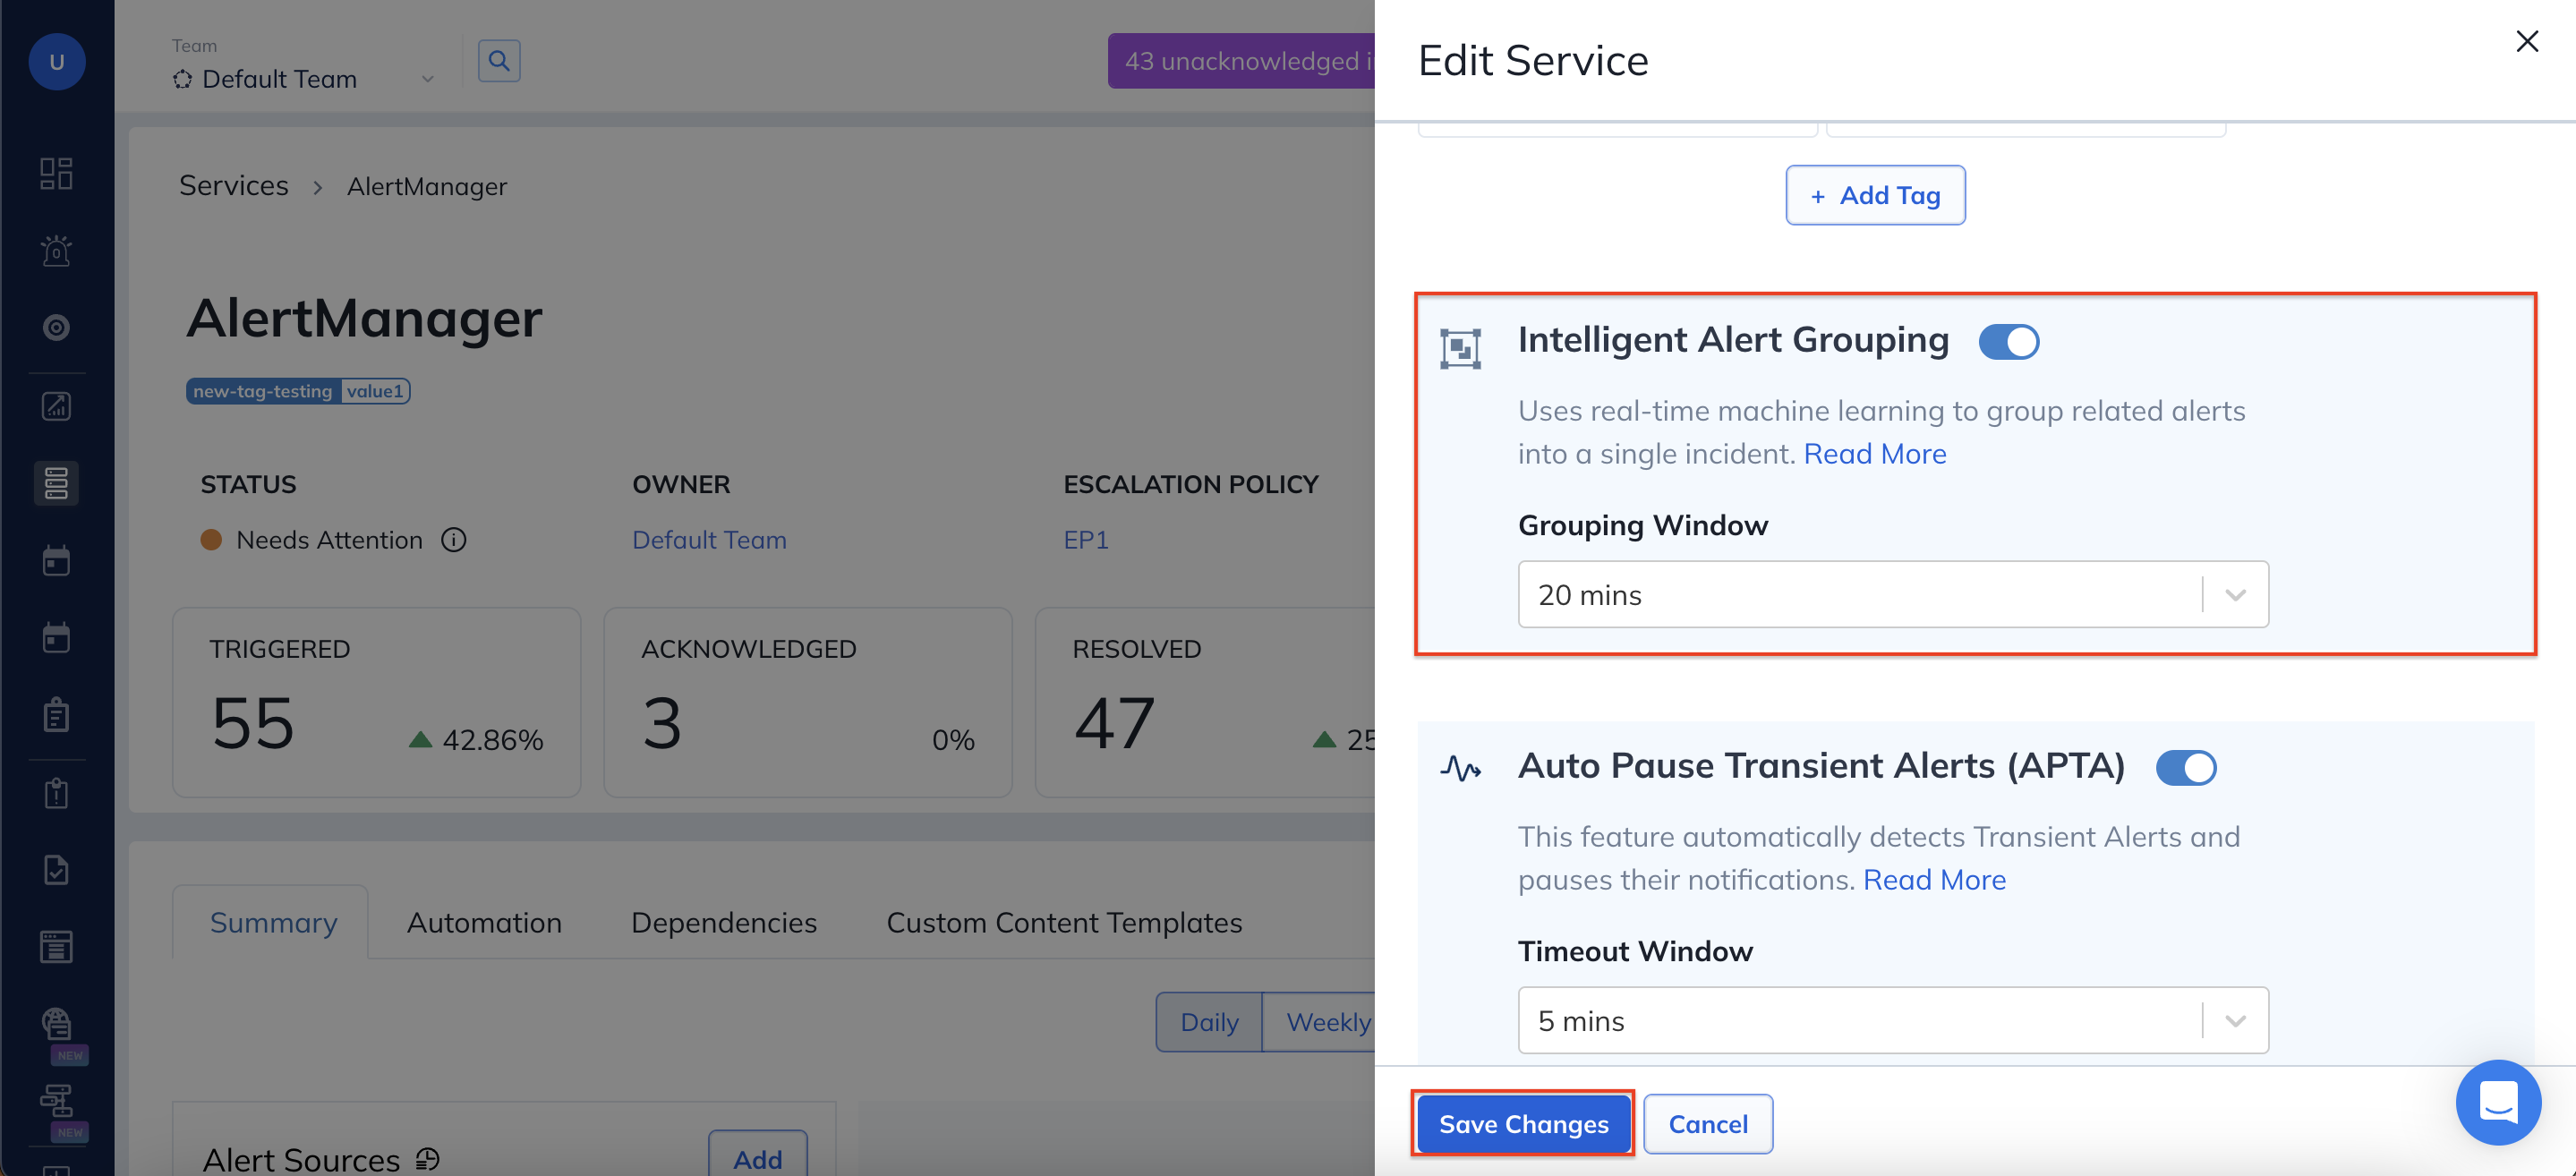
Task: Open the Dependencies tab
Action: tap(723, 922)
